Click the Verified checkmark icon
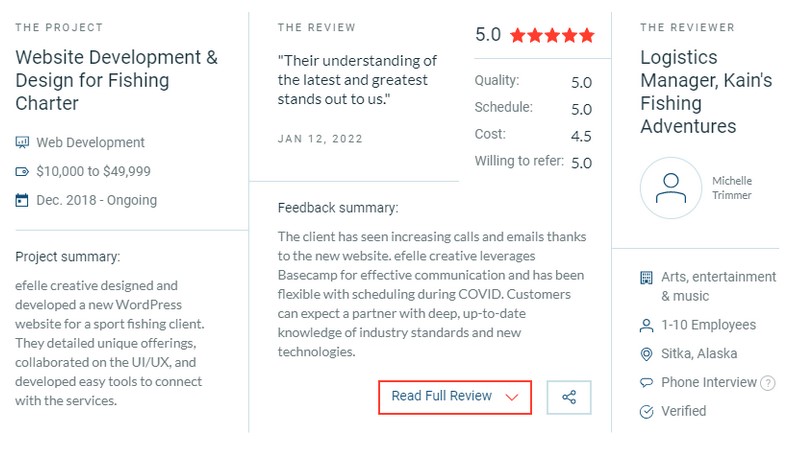Viewport: 797px width, 453px height. 646,411
